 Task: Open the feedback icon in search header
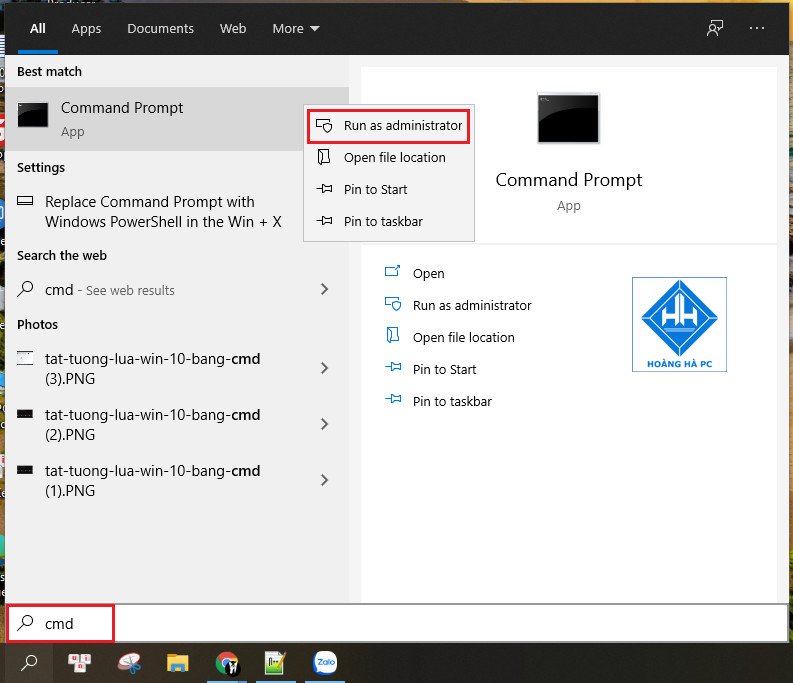(714, 28)
